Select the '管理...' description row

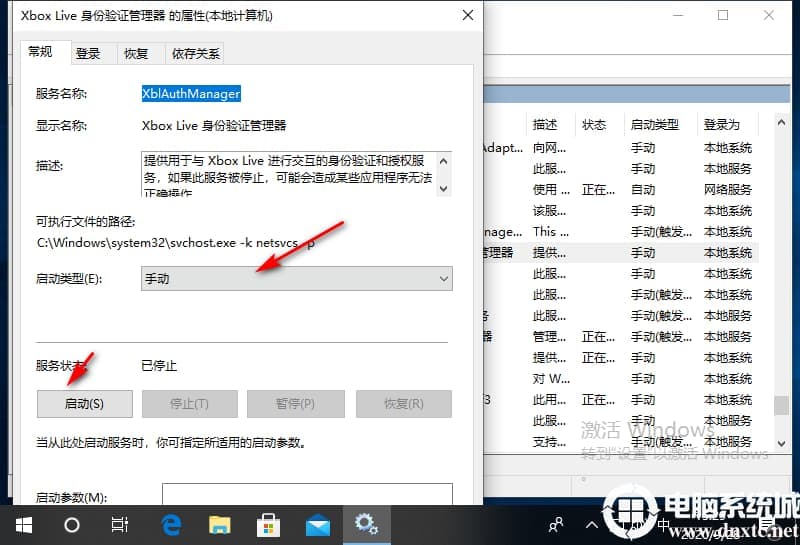(549, 337)
